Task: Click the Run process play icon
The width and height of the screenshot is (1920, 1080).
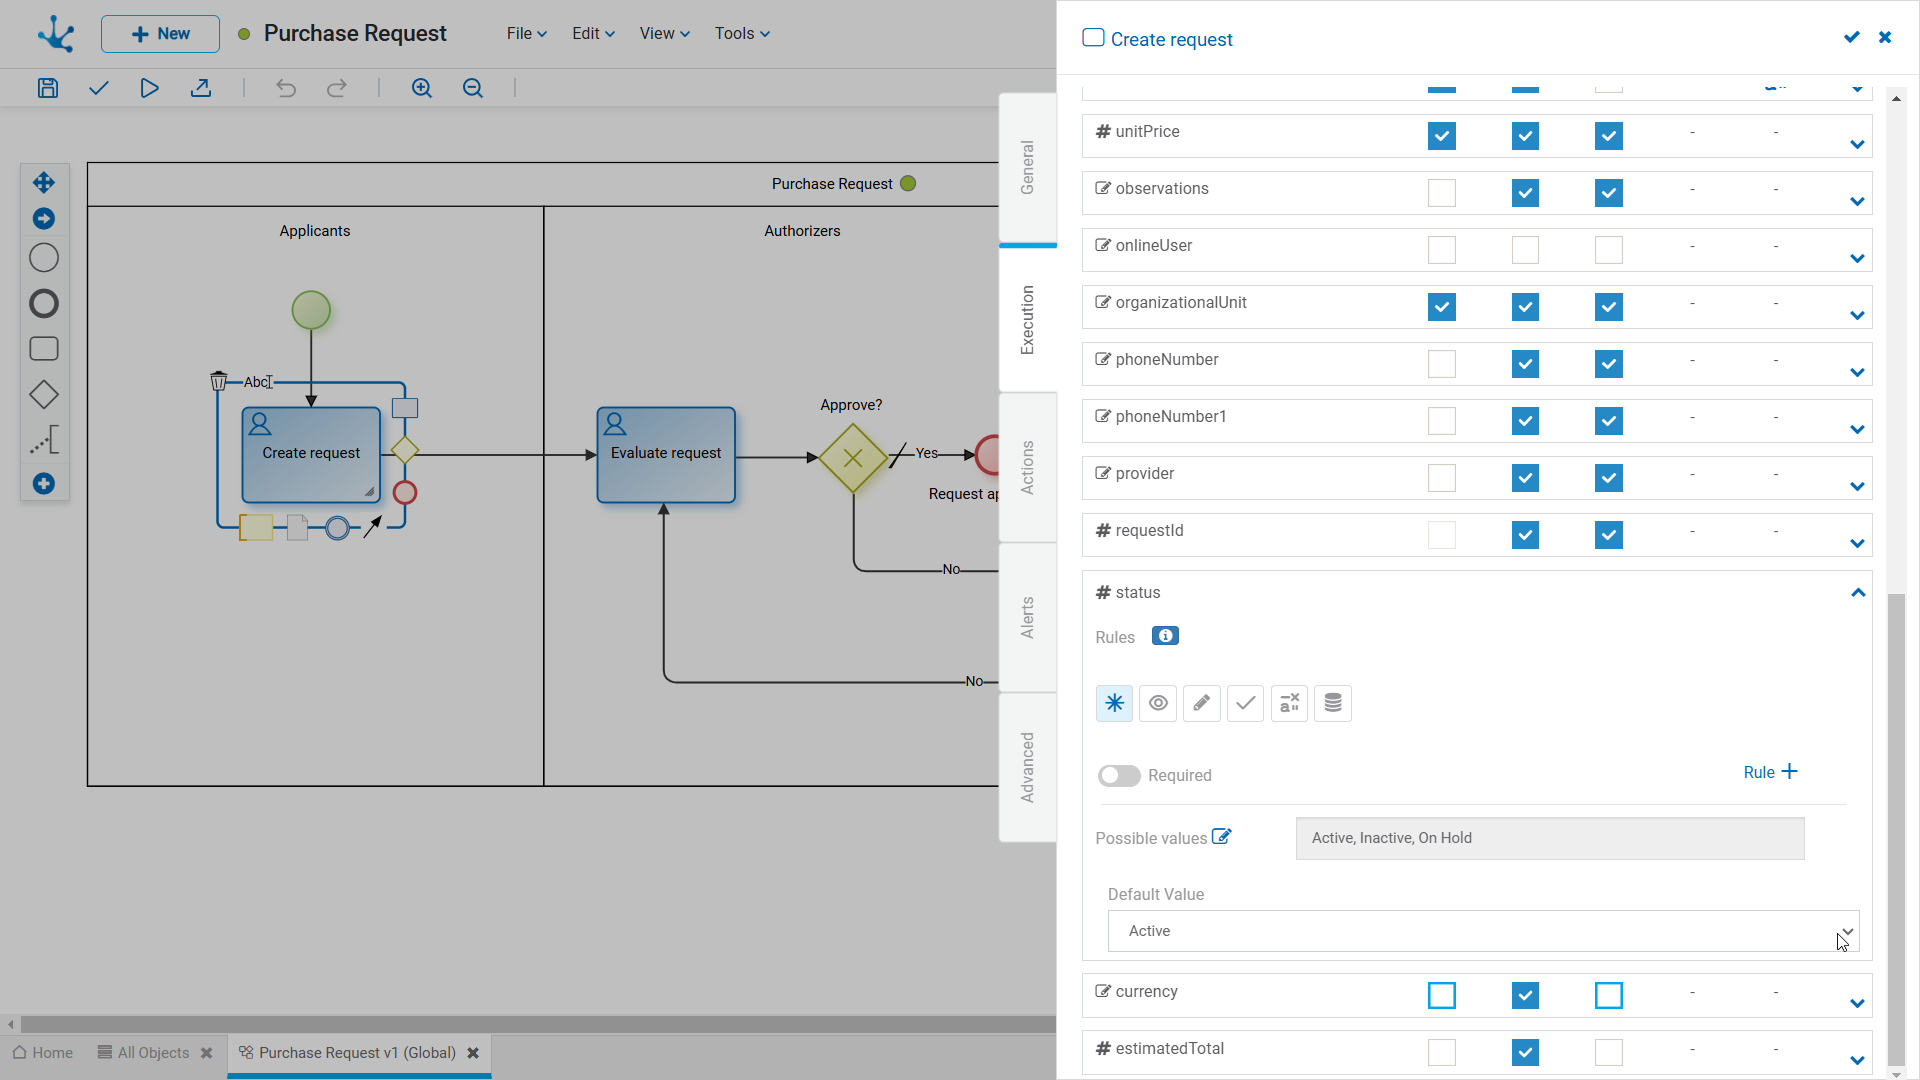Action: tap(149, 88)
